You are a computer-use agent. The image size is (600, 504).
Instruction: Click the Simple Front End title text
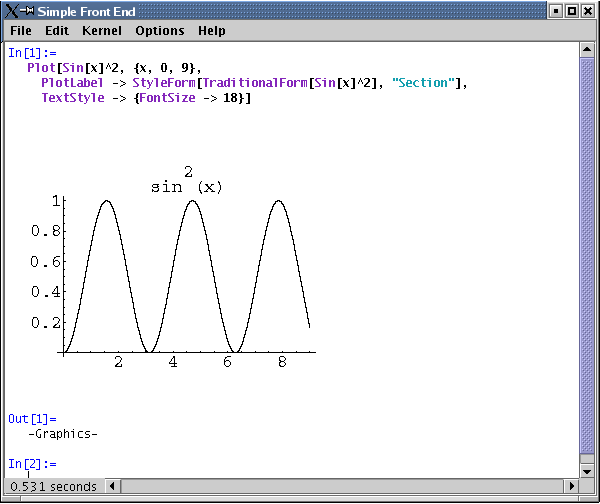pyautogui.click(x=86, y=11)
